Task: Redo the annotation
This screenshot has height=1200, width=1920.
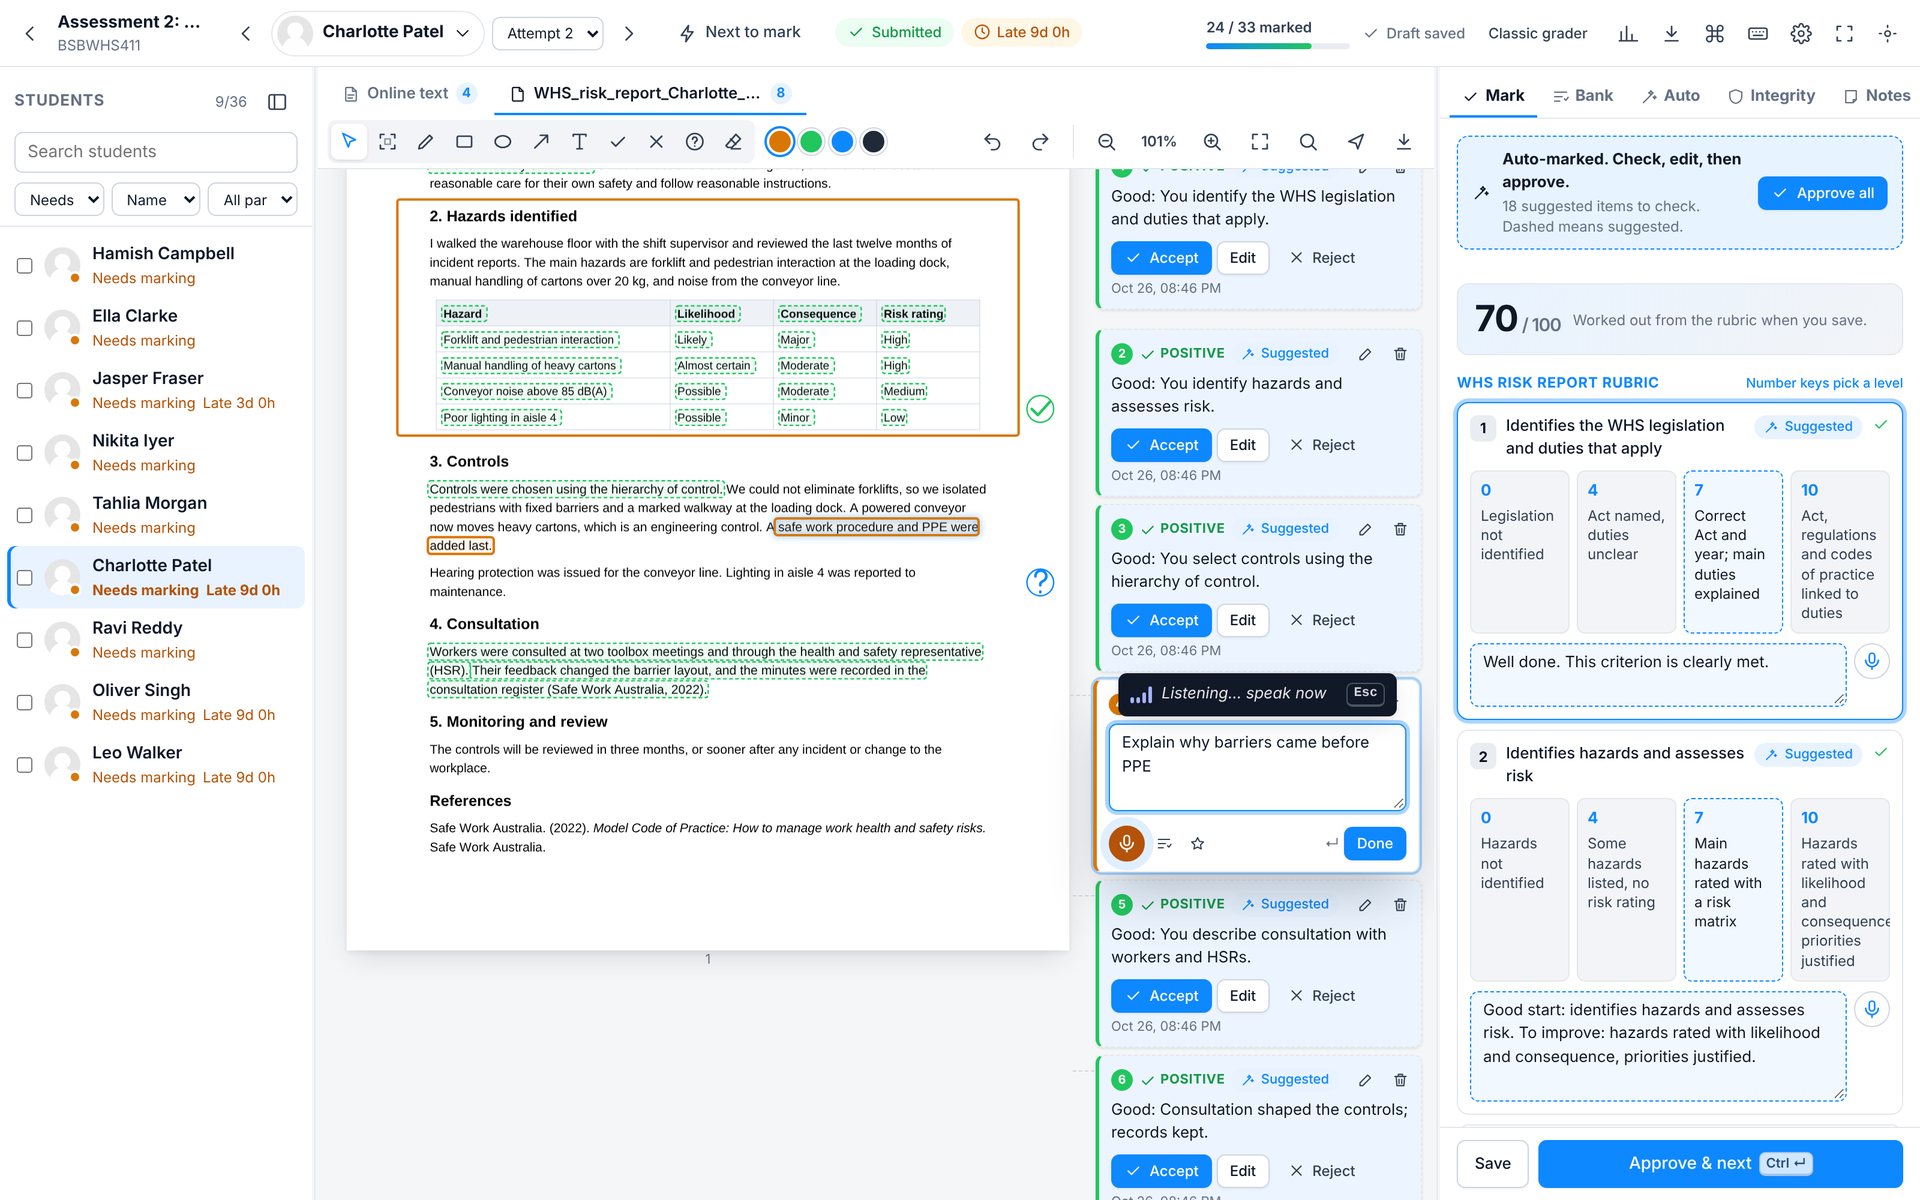Action: coord(1040,142)
